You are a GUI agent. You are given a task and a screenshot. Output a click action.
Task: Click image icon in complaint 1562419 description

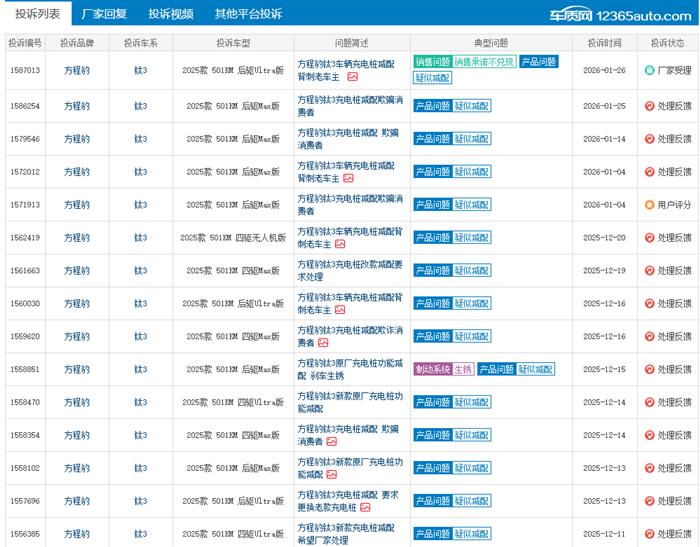point(340,243)
